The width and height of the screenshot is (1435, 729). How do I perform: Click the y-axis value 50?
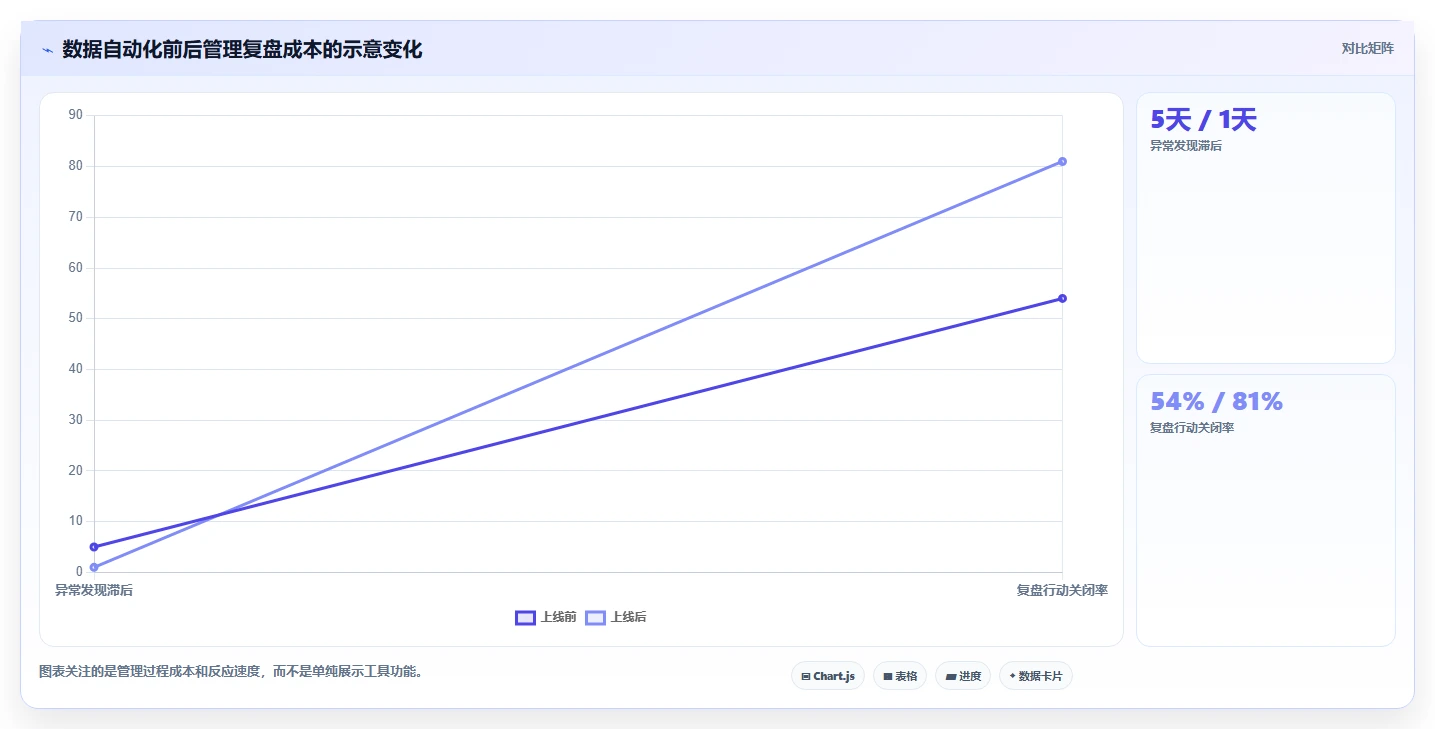(x=75, y=318)
